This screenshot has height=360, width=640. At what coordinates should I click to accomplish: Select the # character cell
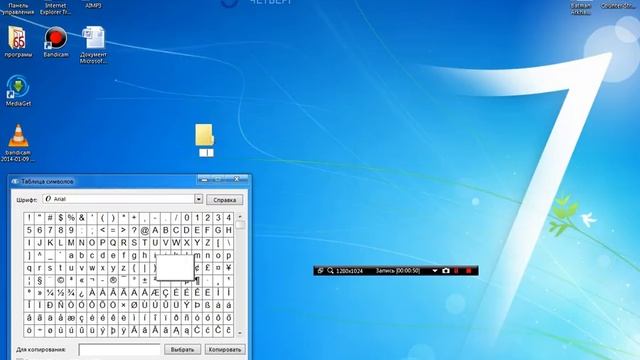pyautogui.click(x=50, y=218)
